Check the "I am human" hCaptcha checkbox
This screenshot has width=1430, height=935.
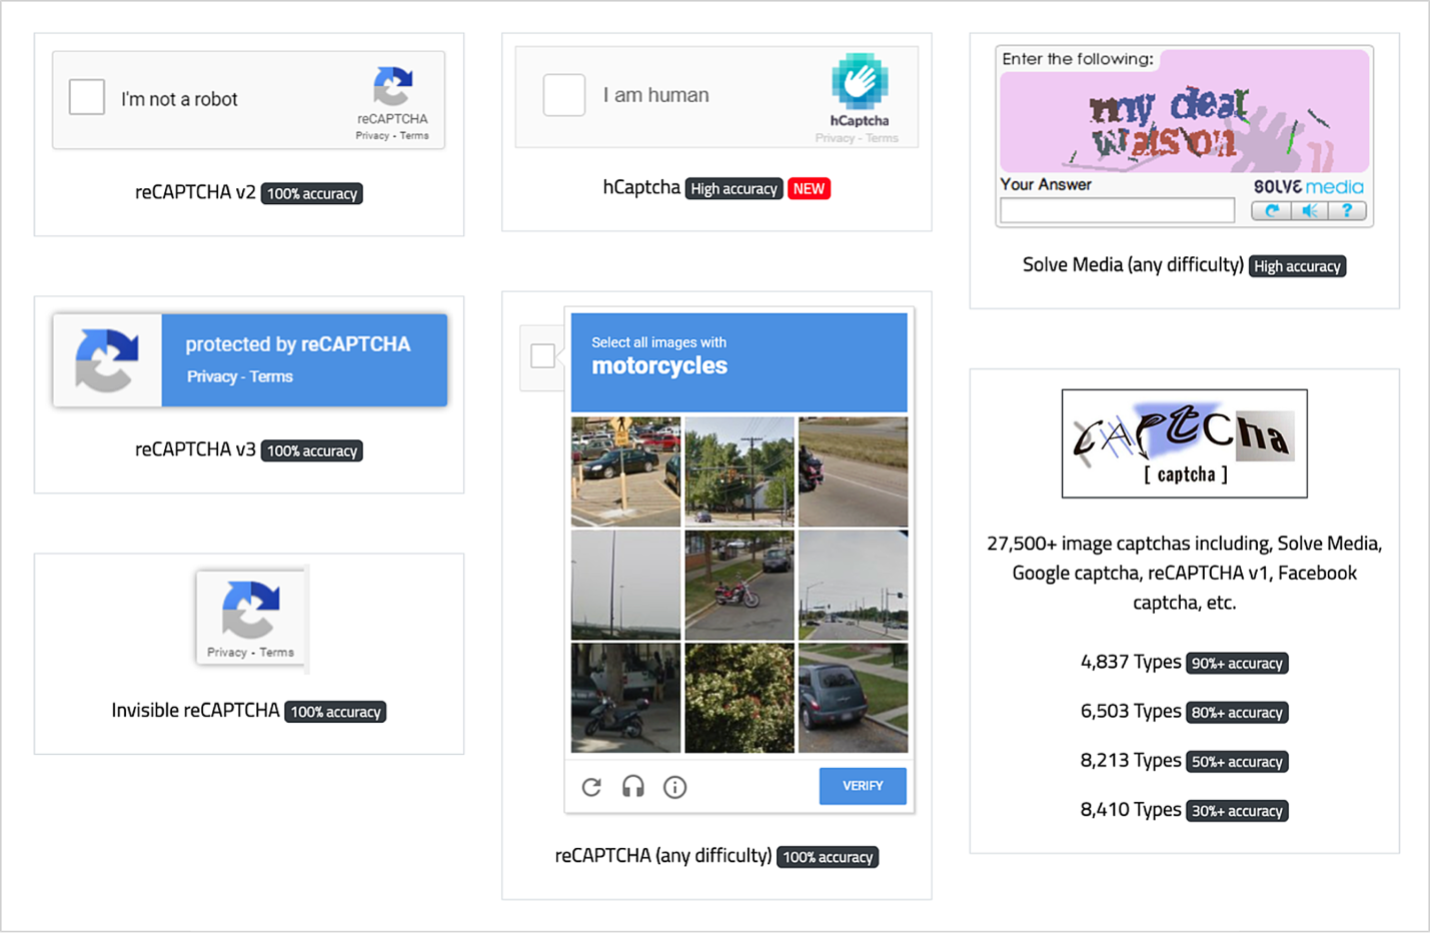pyautogui.click(x=564, y=94)
